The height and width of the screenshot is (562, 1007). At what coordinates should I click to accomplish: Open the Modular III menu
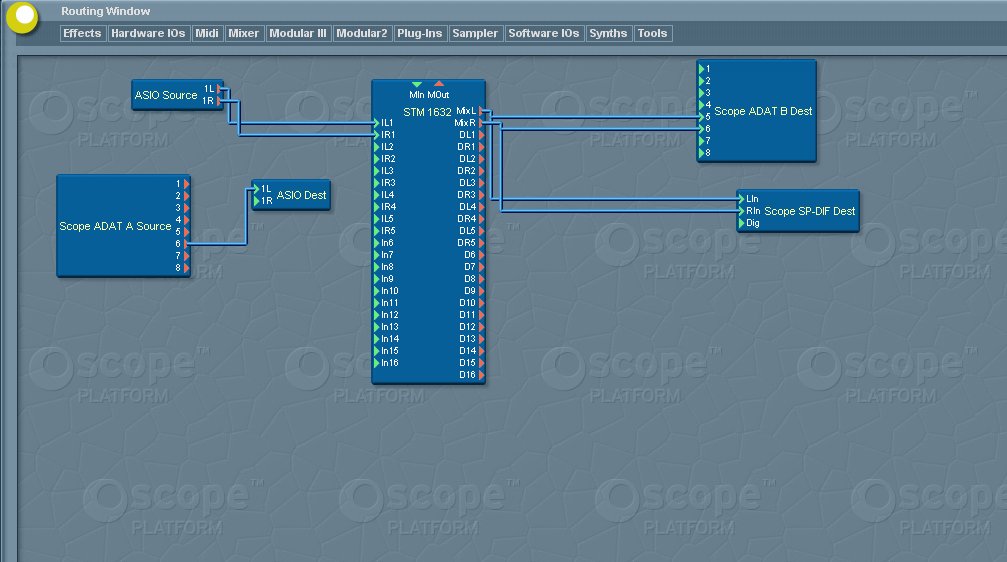[297, 33]
